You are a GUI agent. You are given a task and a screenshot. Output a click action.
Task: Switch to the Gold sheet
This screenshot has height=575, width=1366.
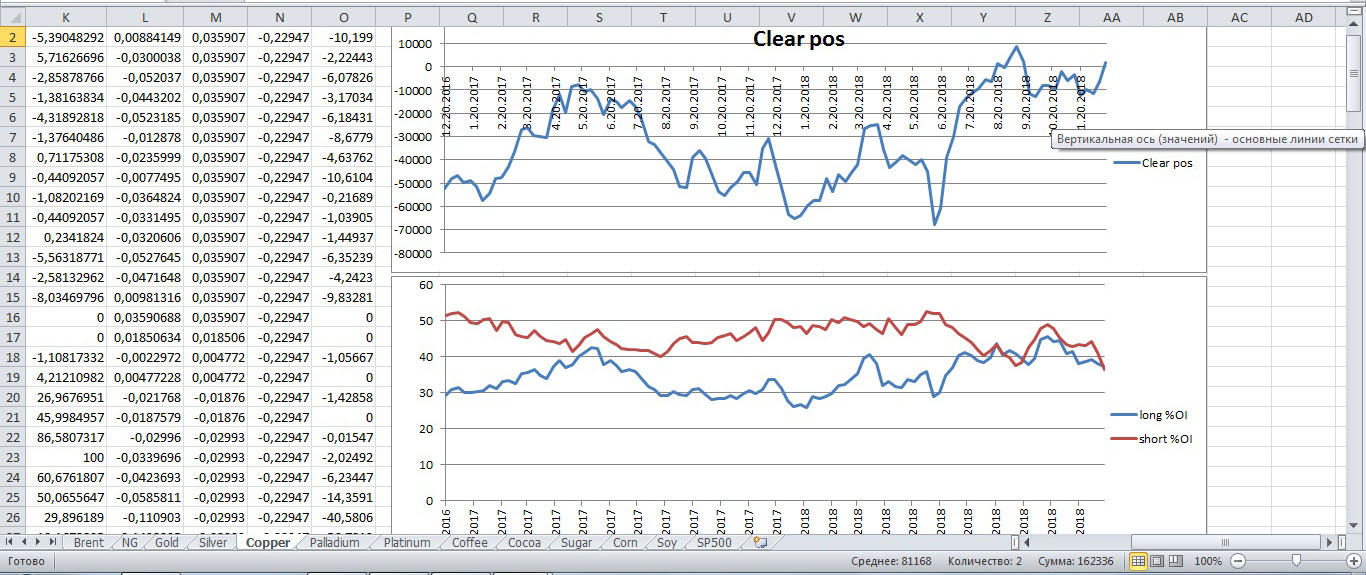pyautogui.click(x=167, y=543)
